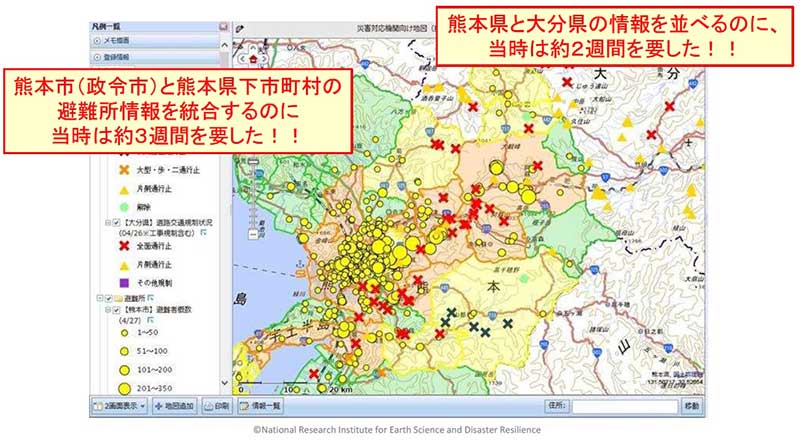Click the green circle 解除 legend icon
800x442 pixels.
tap(125, 206)
